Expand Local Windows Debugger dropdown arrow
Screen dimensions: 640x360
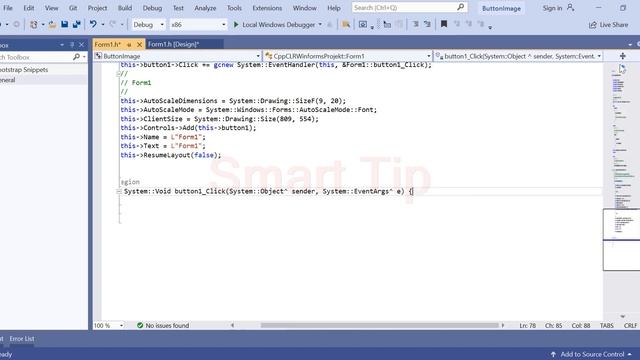tap(320, 24)
